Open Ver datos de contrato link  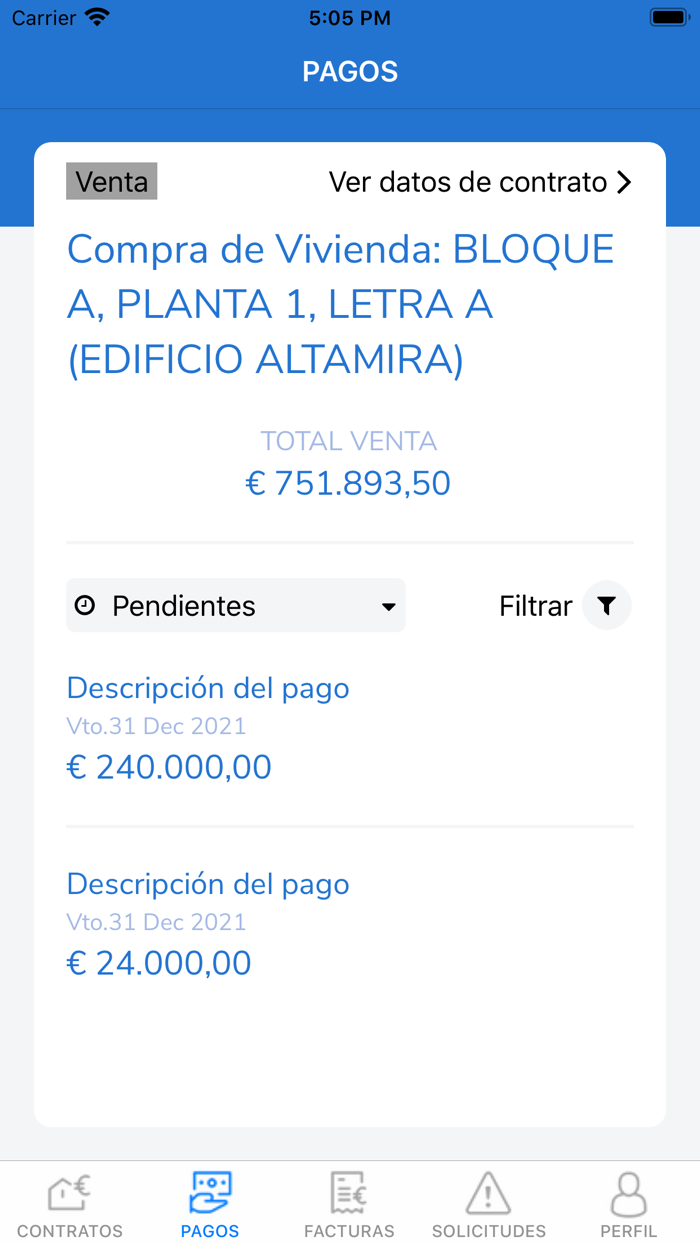tap(468, 182)
